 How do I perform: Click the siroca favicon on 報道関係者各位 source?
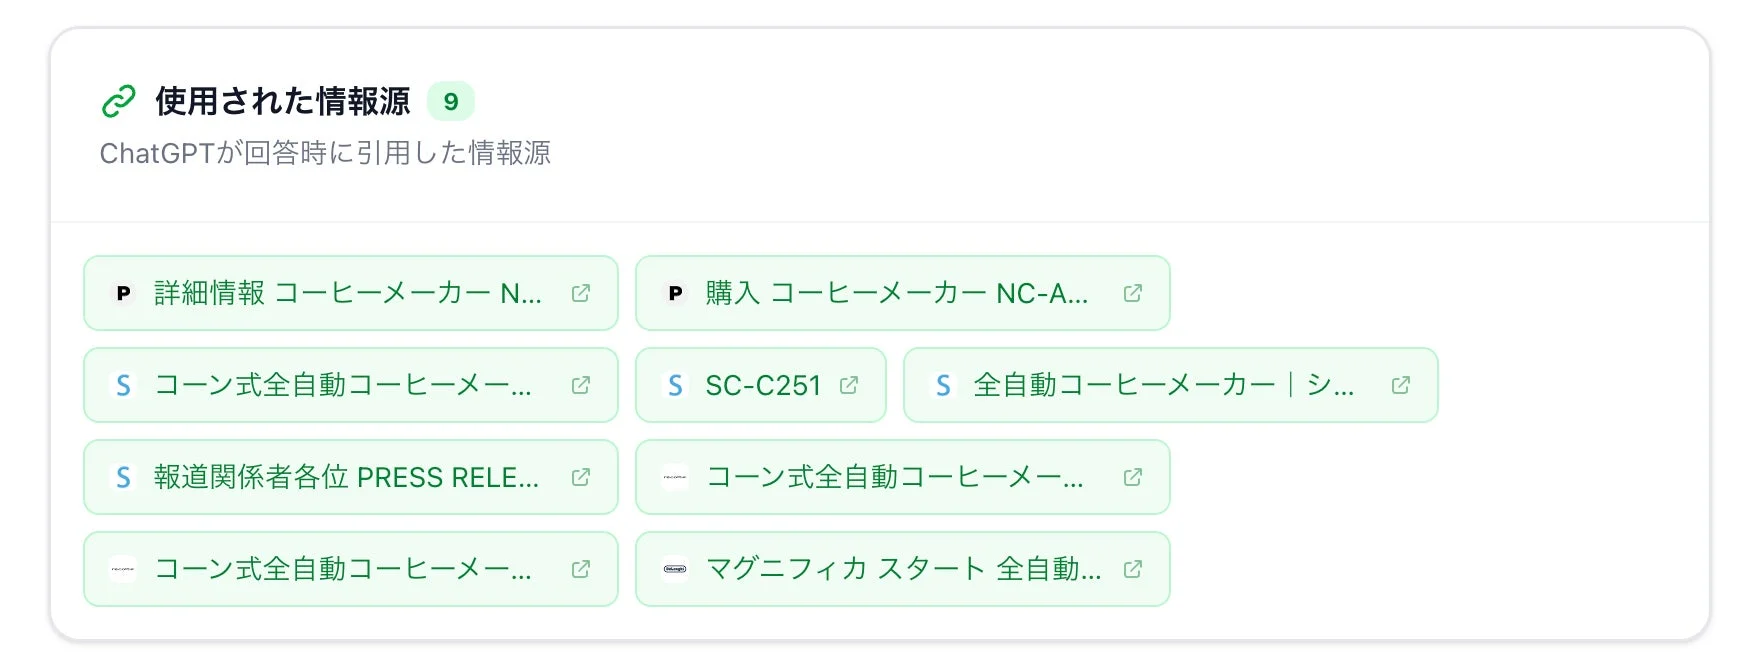(x=122, y=477)
